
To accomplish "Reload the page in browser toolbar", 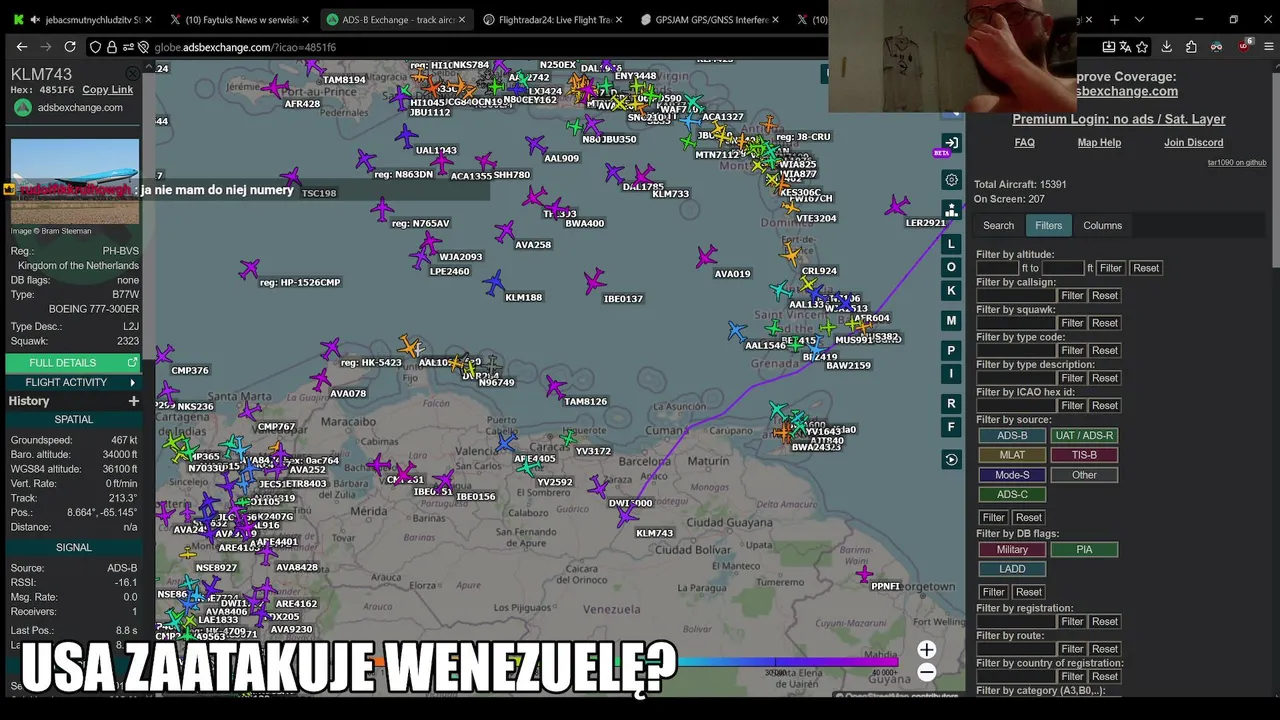I will click(x=70, y=47).
